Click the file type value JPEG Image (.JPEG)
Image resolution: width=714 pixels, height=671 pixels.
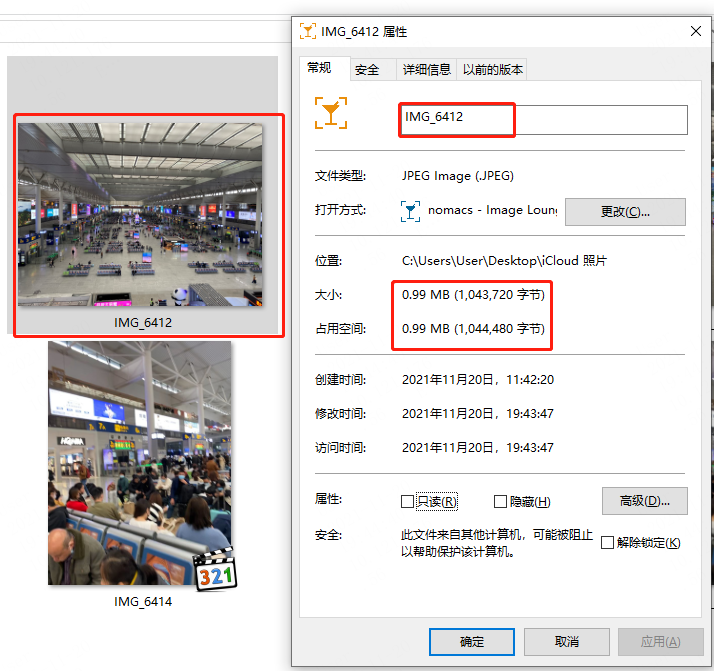click(458, 176)
